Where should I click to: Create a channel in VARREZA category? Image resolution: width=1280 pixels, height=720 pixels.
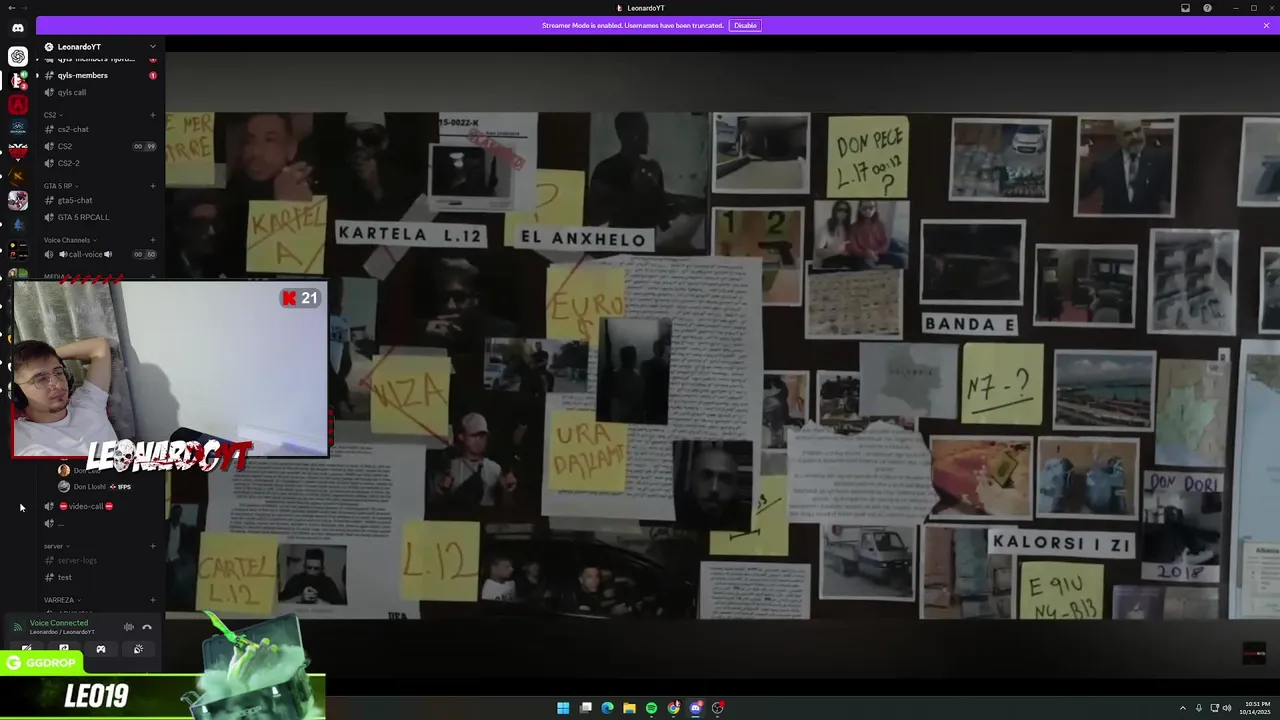153,600
